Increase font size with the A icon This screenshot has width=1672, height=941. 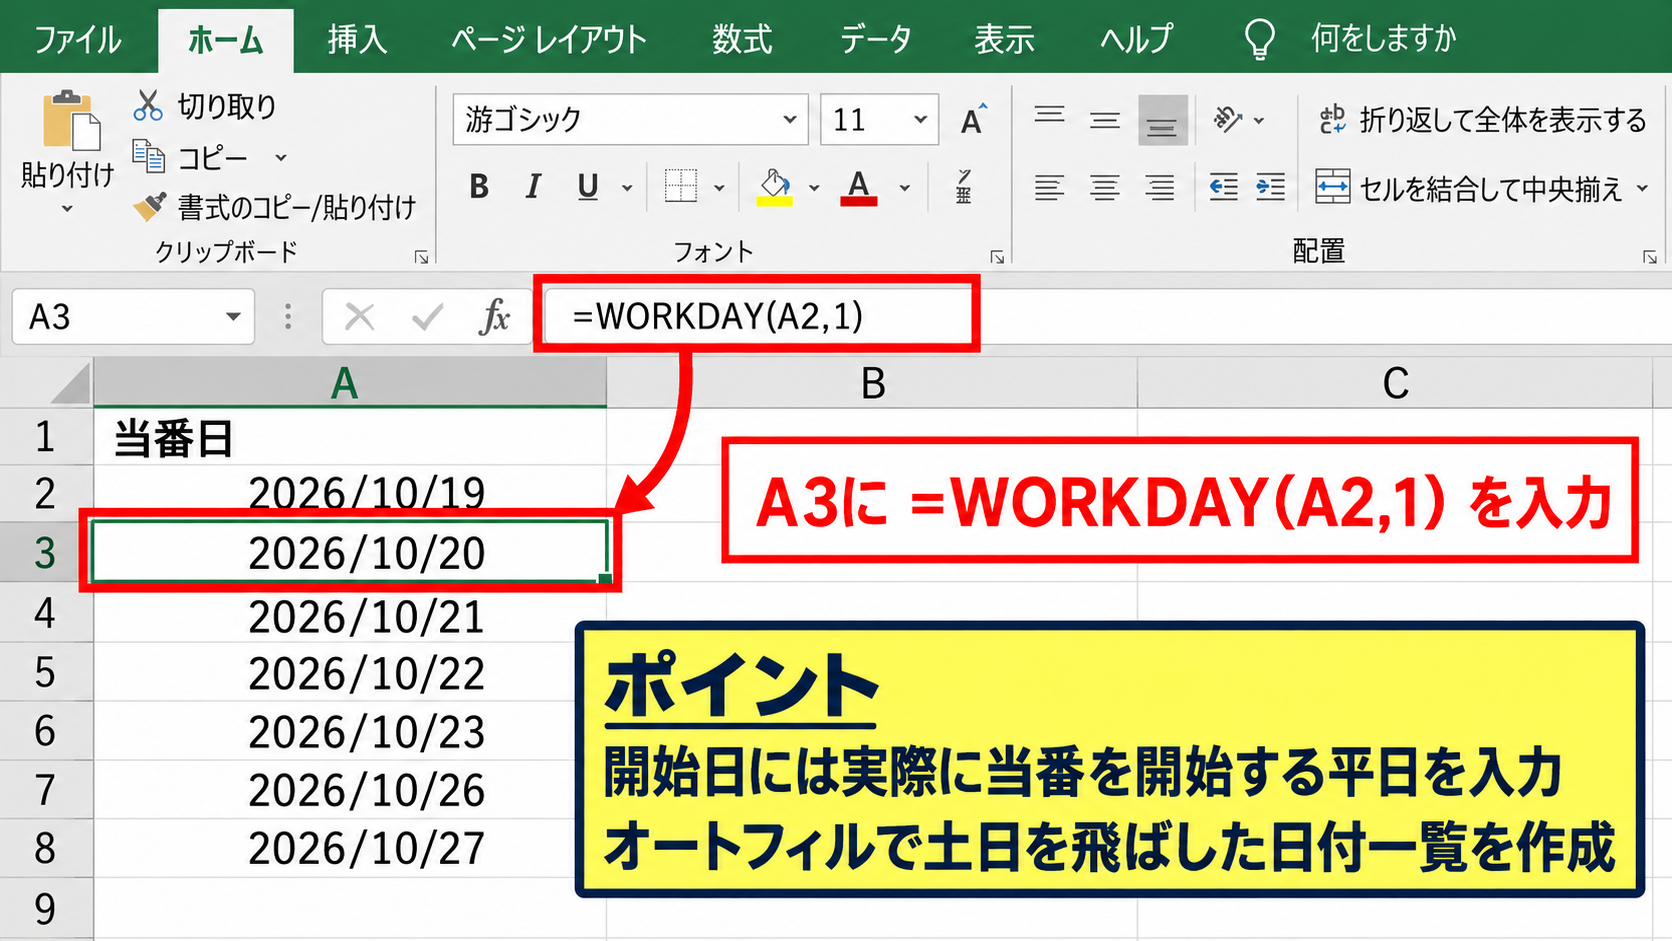click(x=973, y=119)
